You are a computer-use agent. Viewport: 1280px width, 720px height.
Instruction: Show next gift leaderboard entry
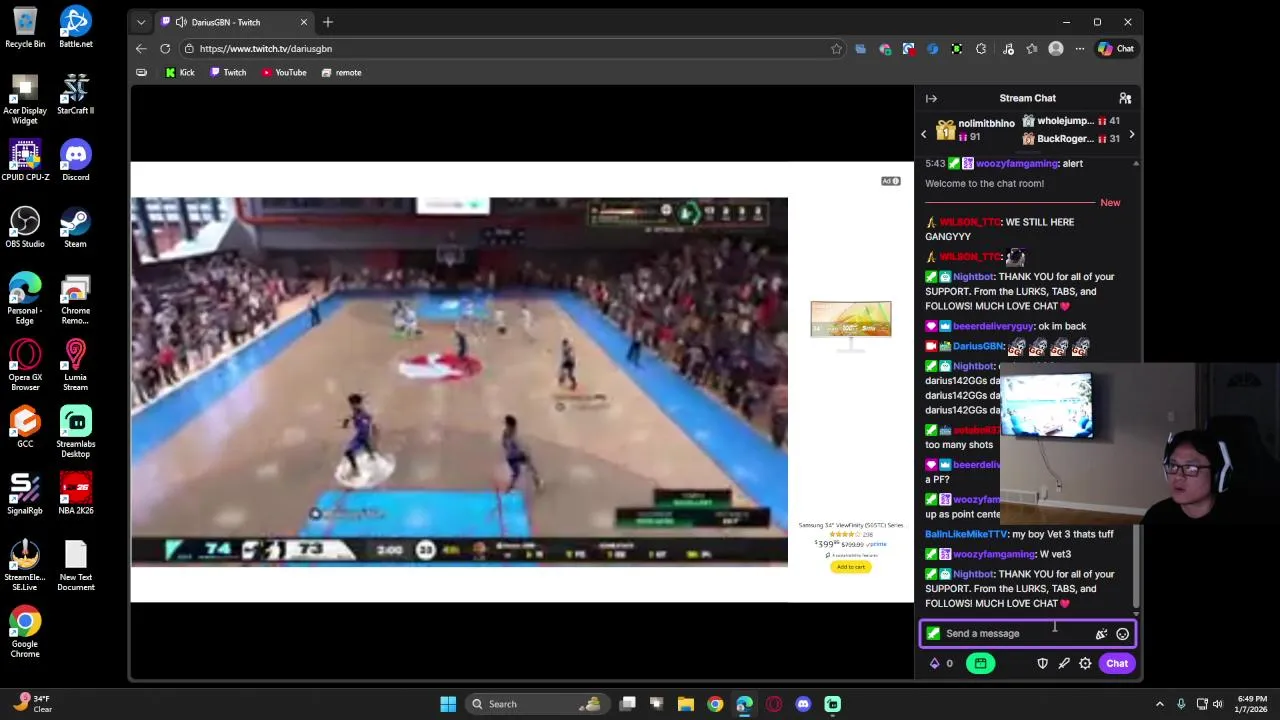click(1131, 134)
